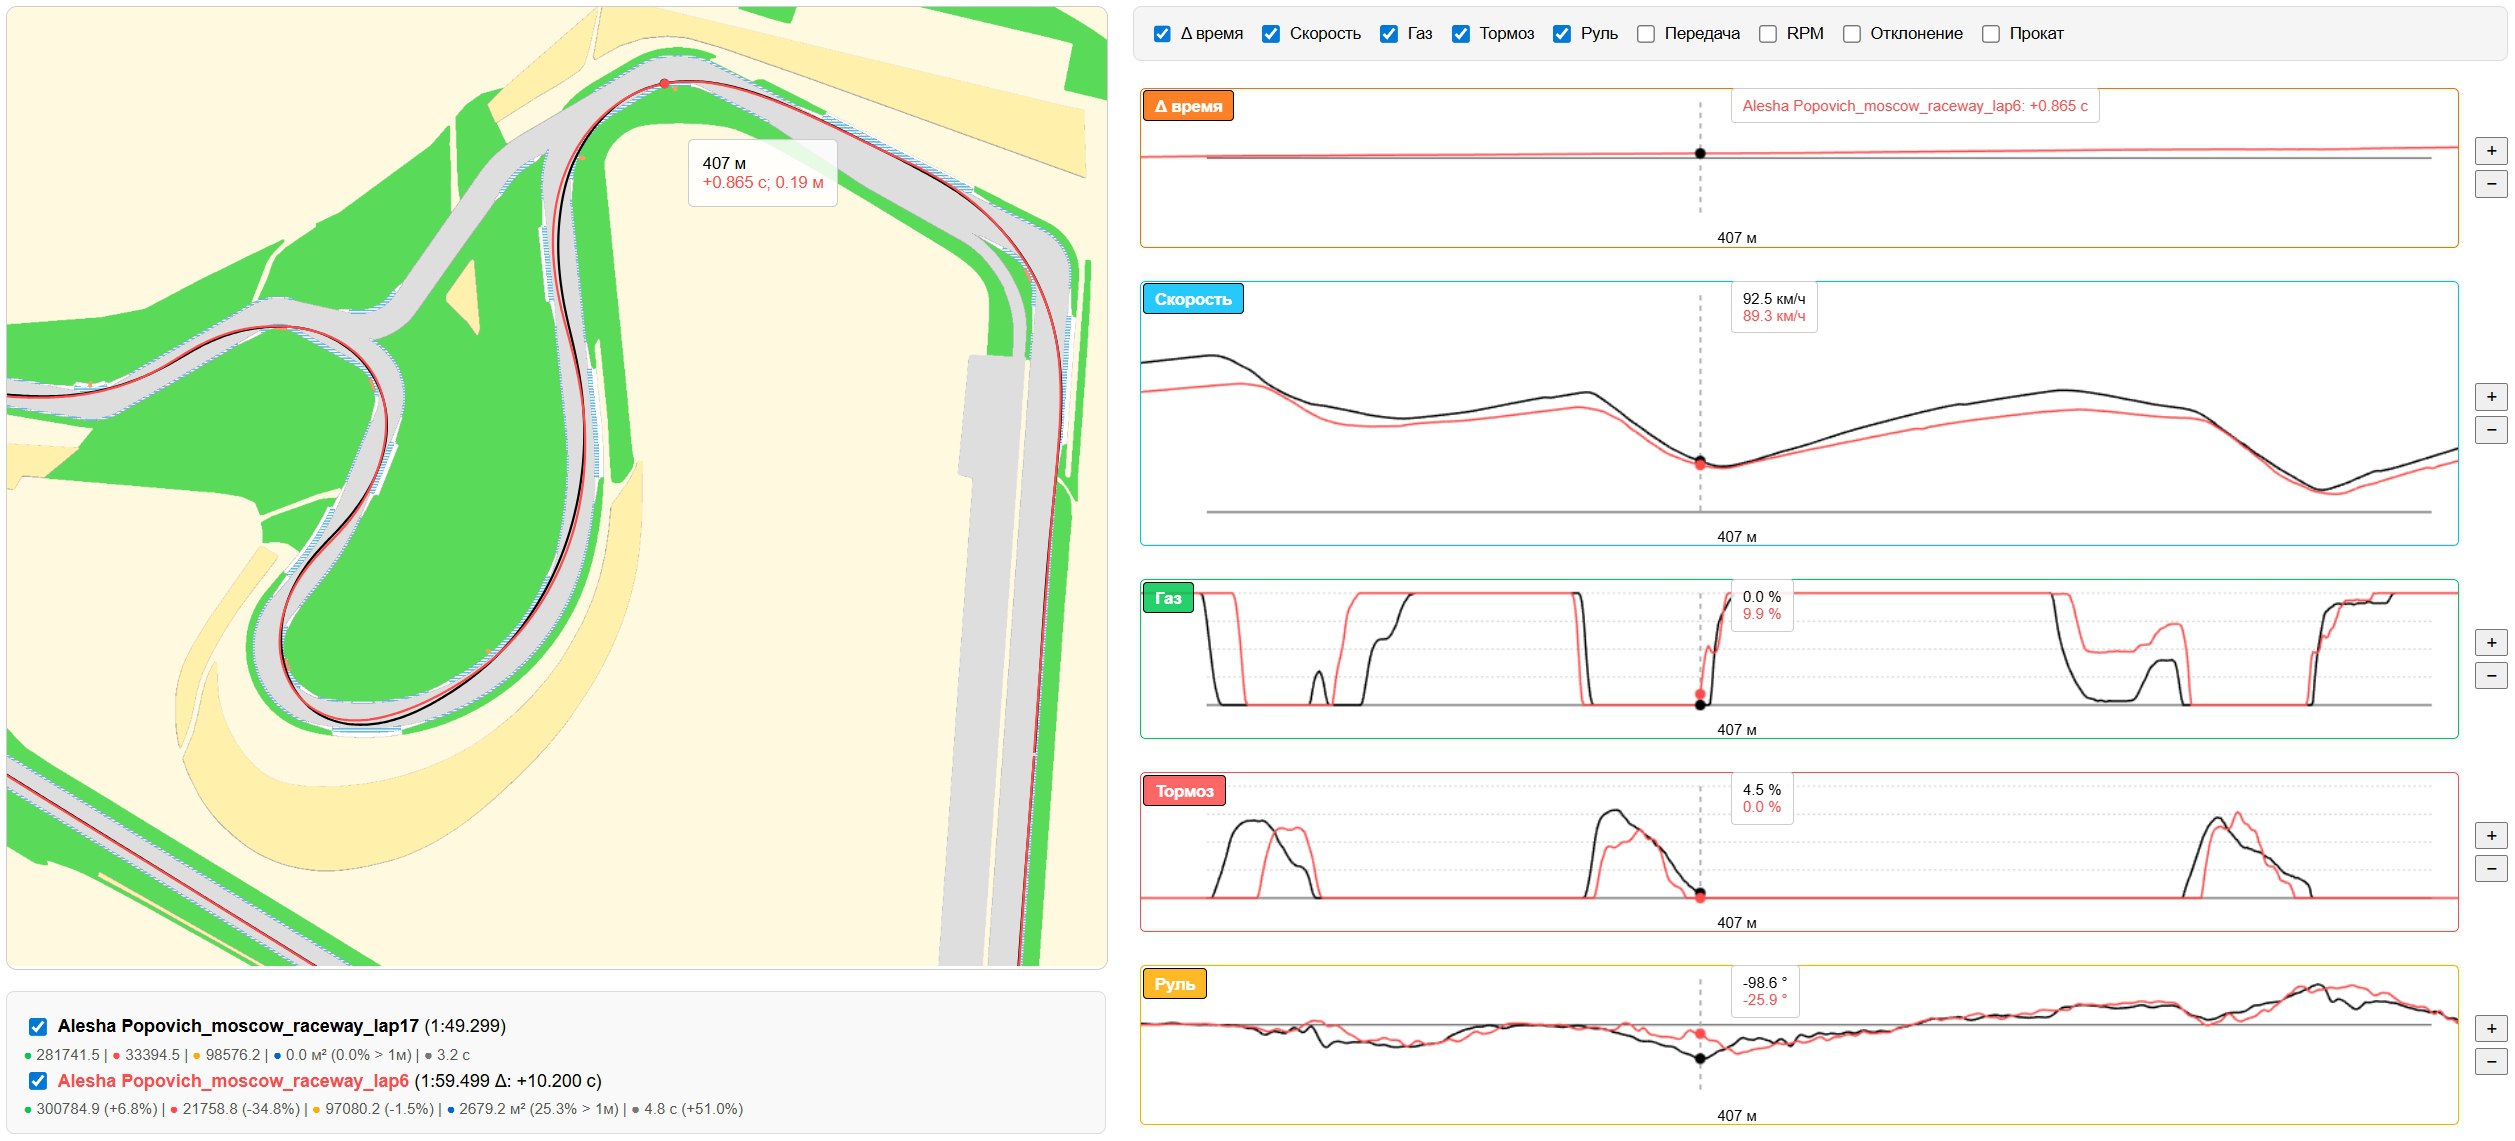The height and width of the screenshot is (1141, 2515).
Task: Uncheck the Δ время checkbox
Action: [x=1162, y=34]
